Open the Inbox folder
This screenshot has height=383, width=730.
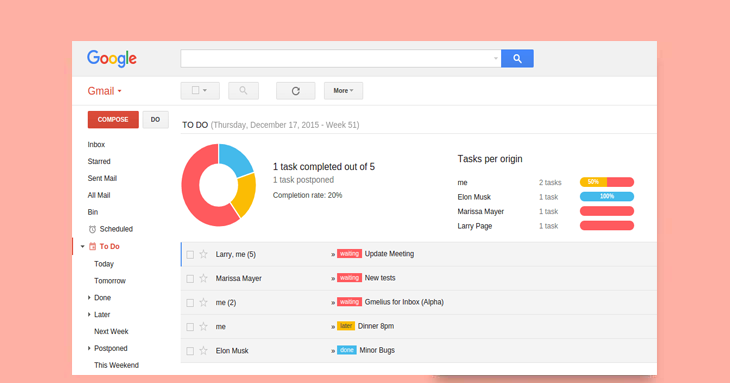point(96,145)
